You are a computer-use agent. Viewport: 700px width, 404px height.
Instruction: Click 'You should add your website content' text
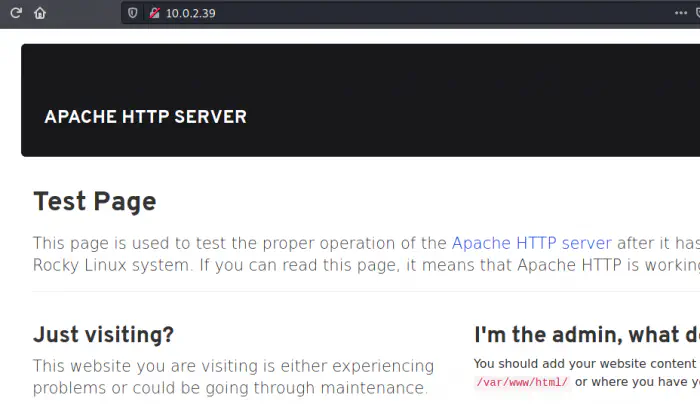coord(584,364)
